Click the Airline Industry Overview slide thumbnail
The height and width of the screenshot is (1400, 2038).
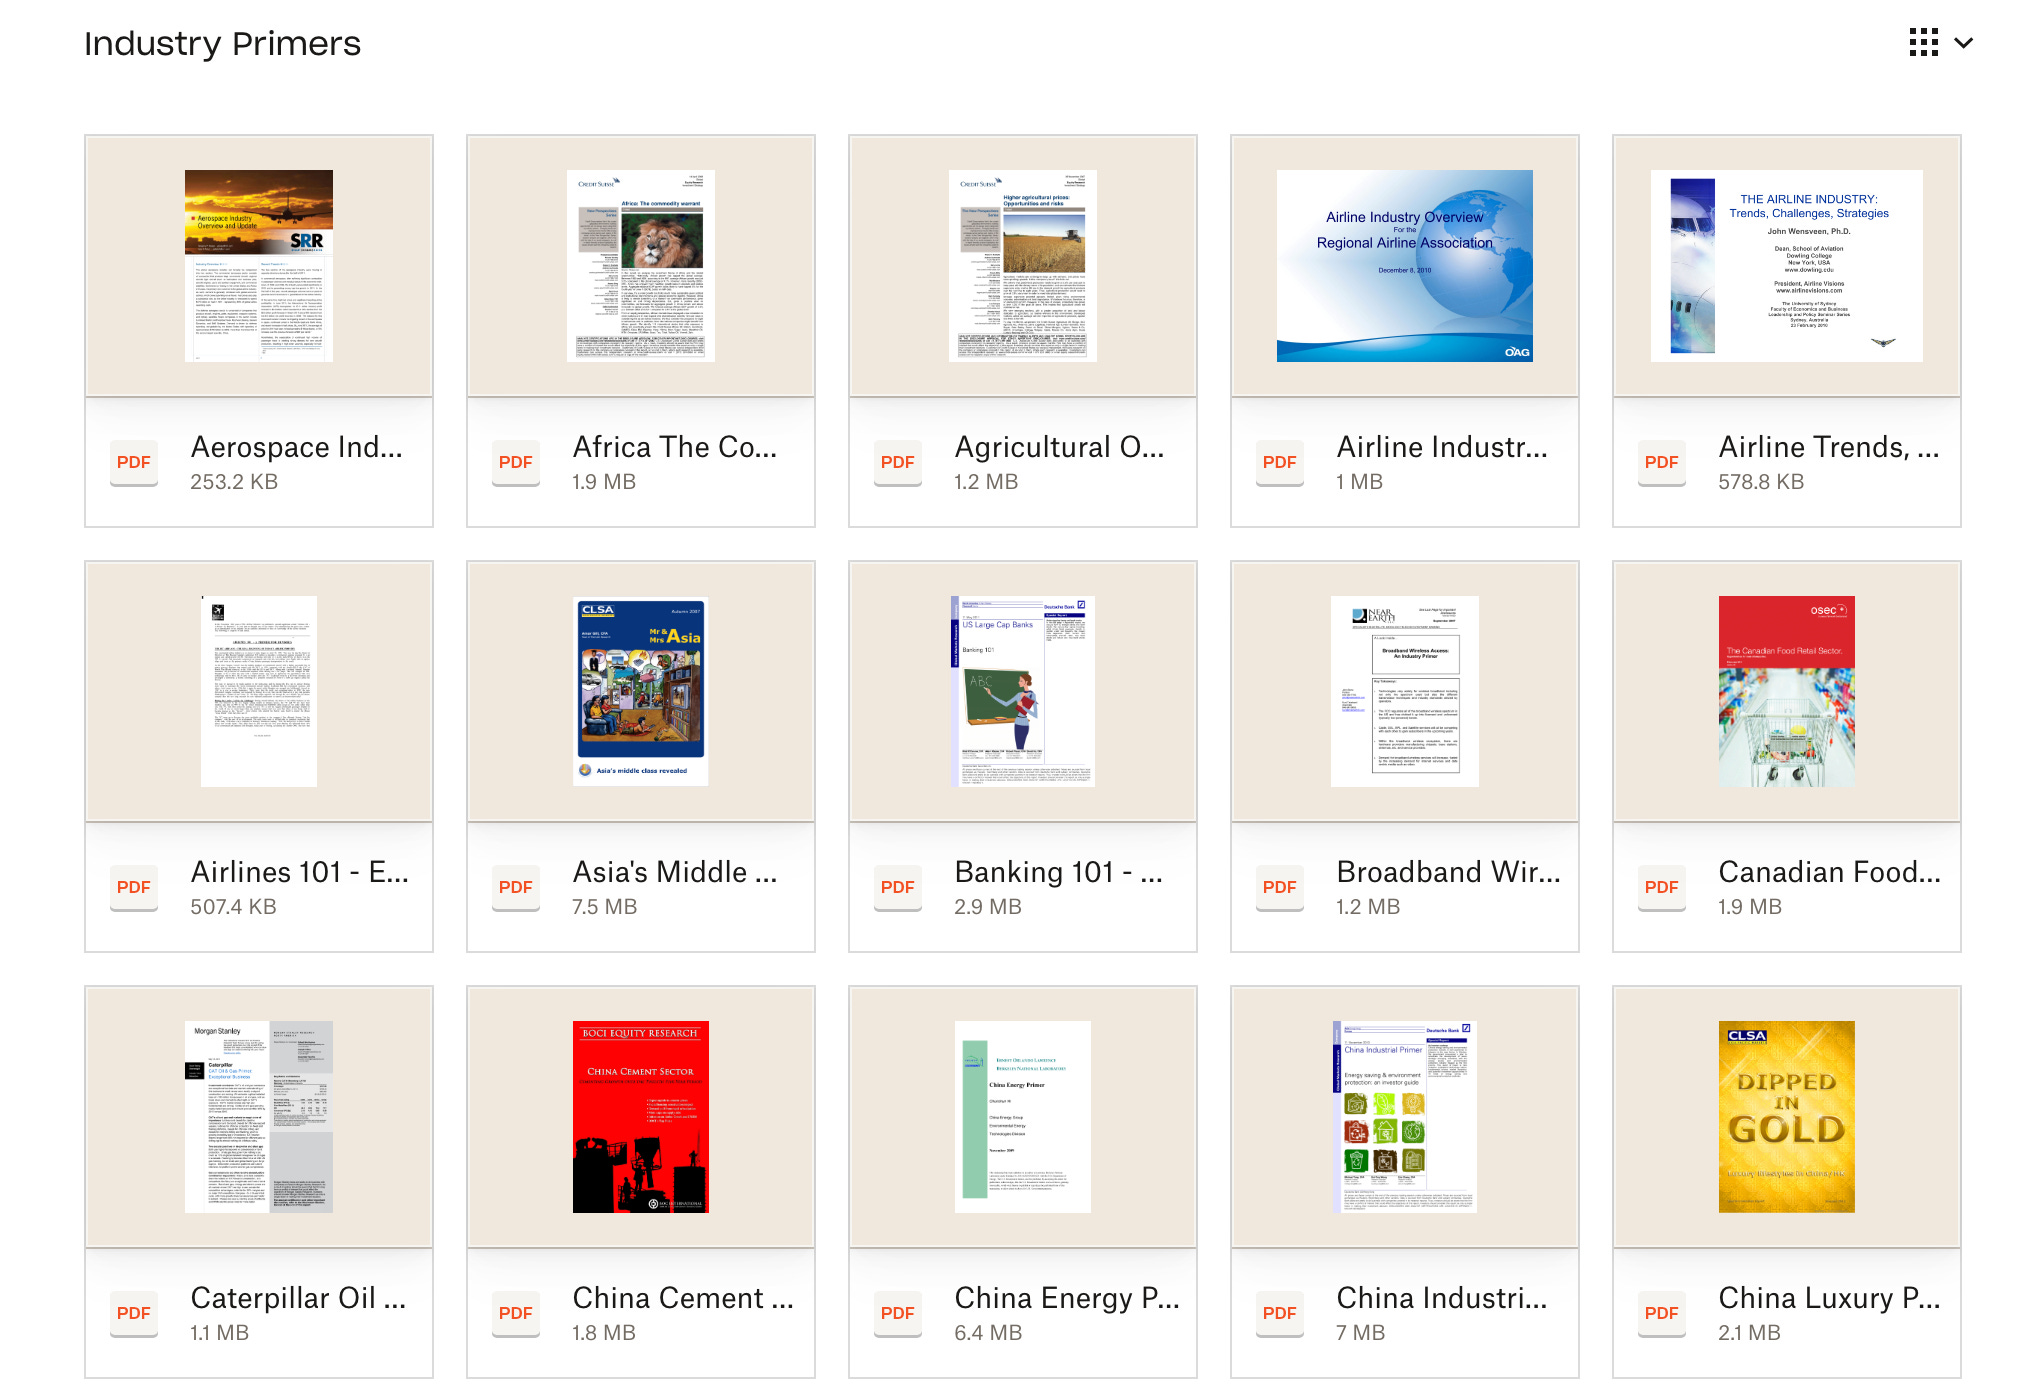tap(1403, 265)
